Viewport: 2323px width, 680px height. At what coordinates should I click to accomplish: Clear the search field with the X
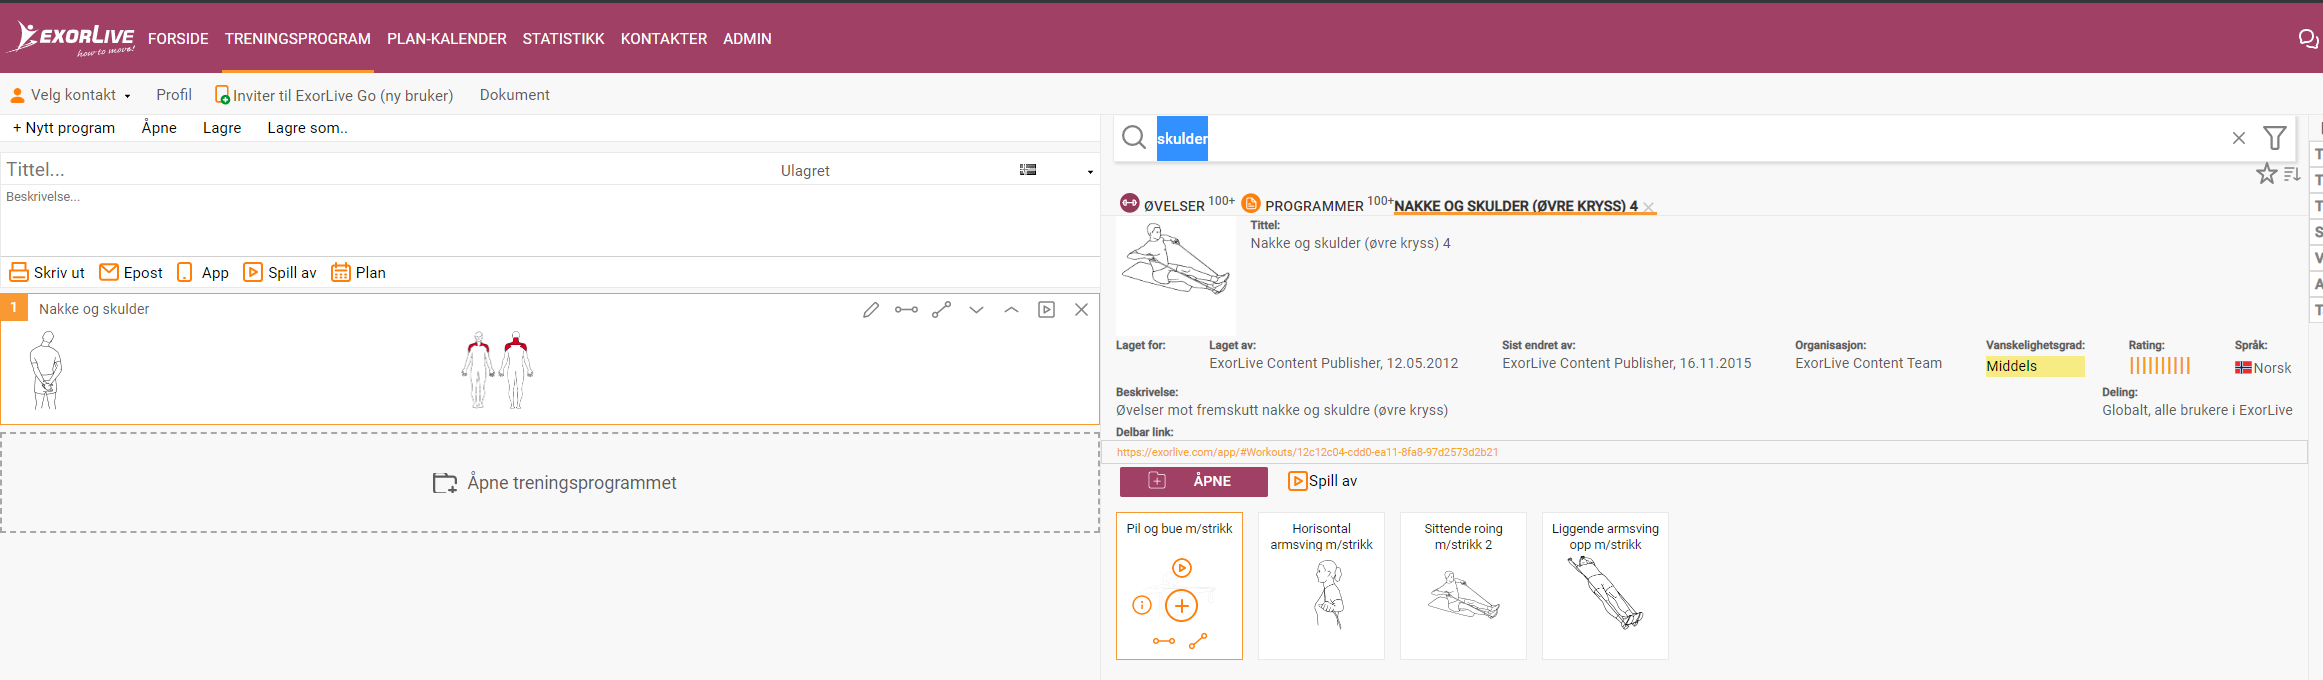coord(2239,138)
